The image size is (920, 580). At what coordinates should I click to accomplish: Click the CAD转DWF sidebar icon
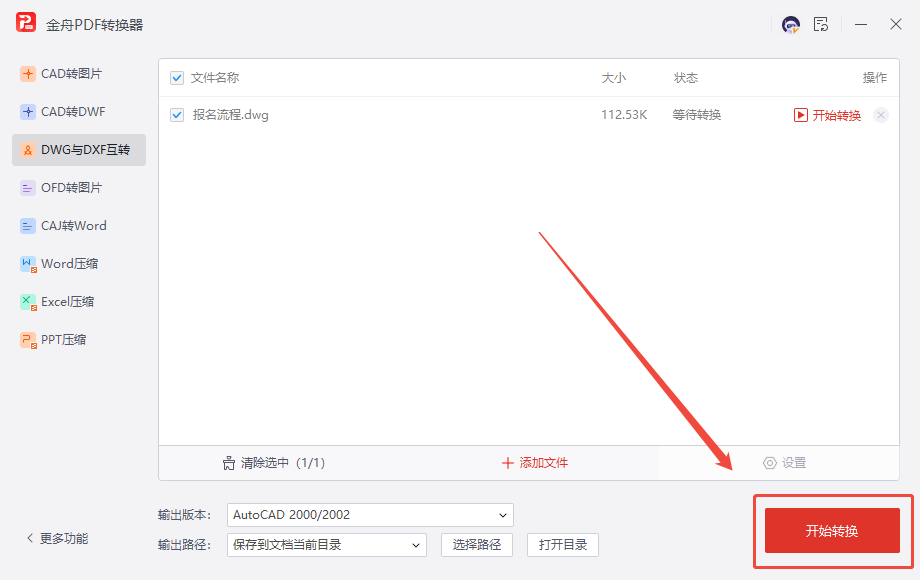[x=28, y=112]
